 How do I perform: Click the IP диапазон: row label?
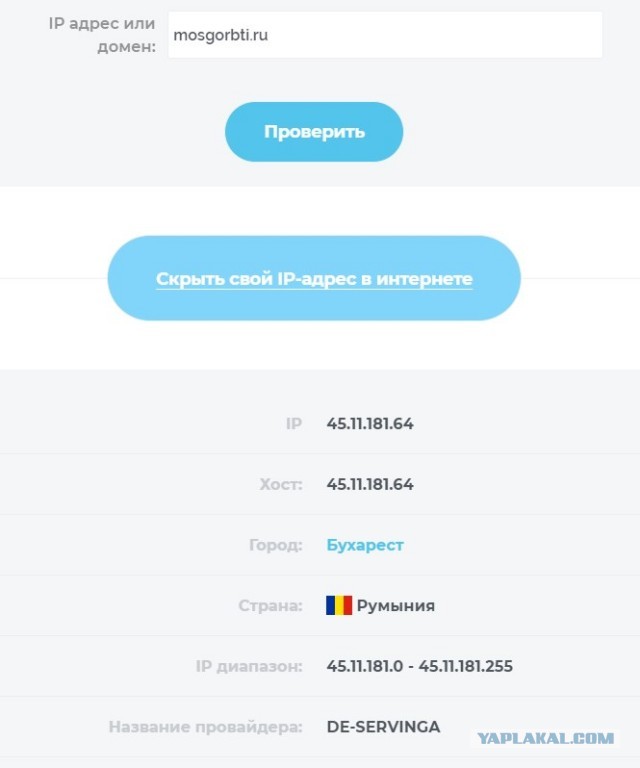(x=249, y=666)
